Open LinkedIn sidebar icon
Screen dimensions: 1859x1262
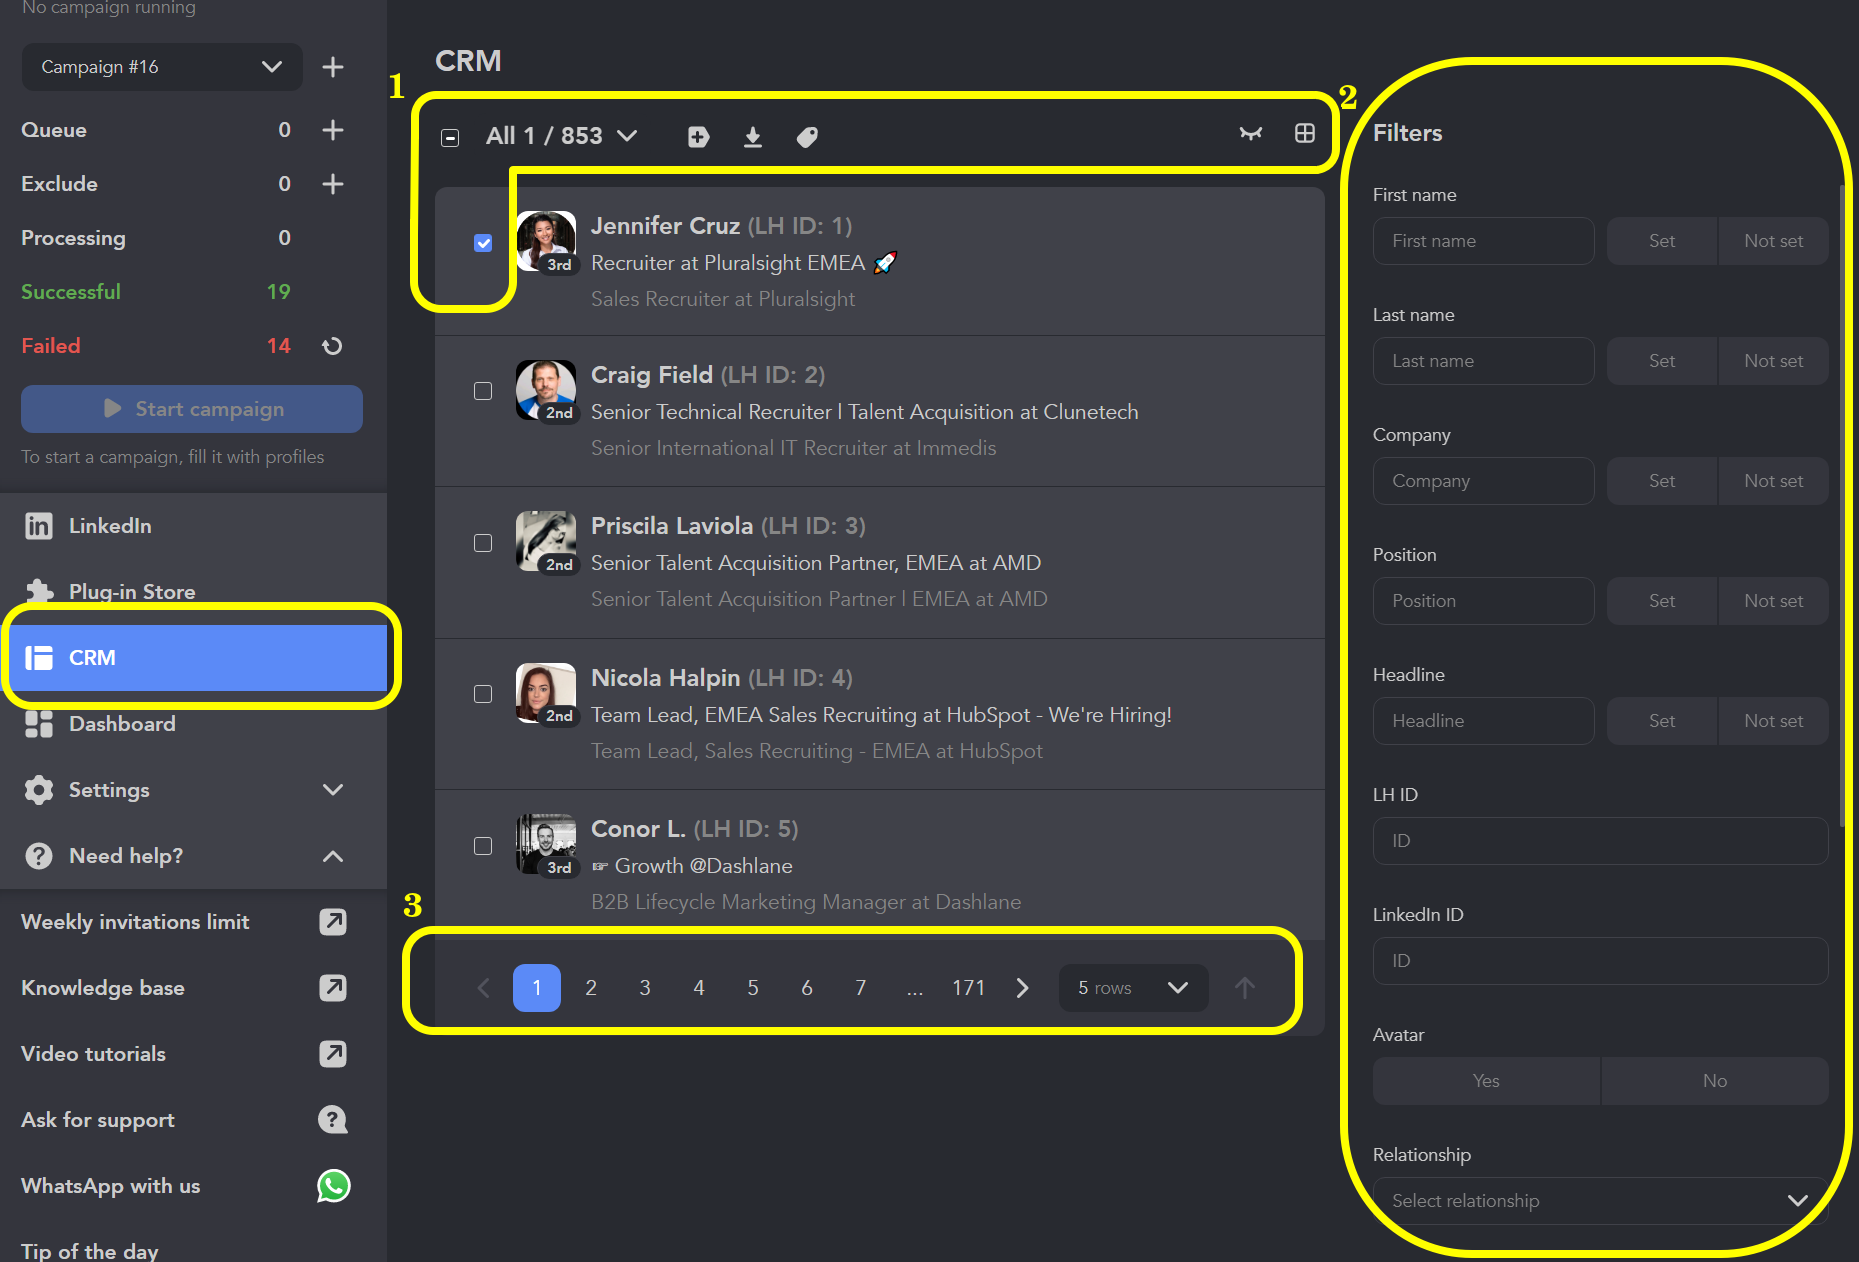pyautogui.click(x=39, y=526)
